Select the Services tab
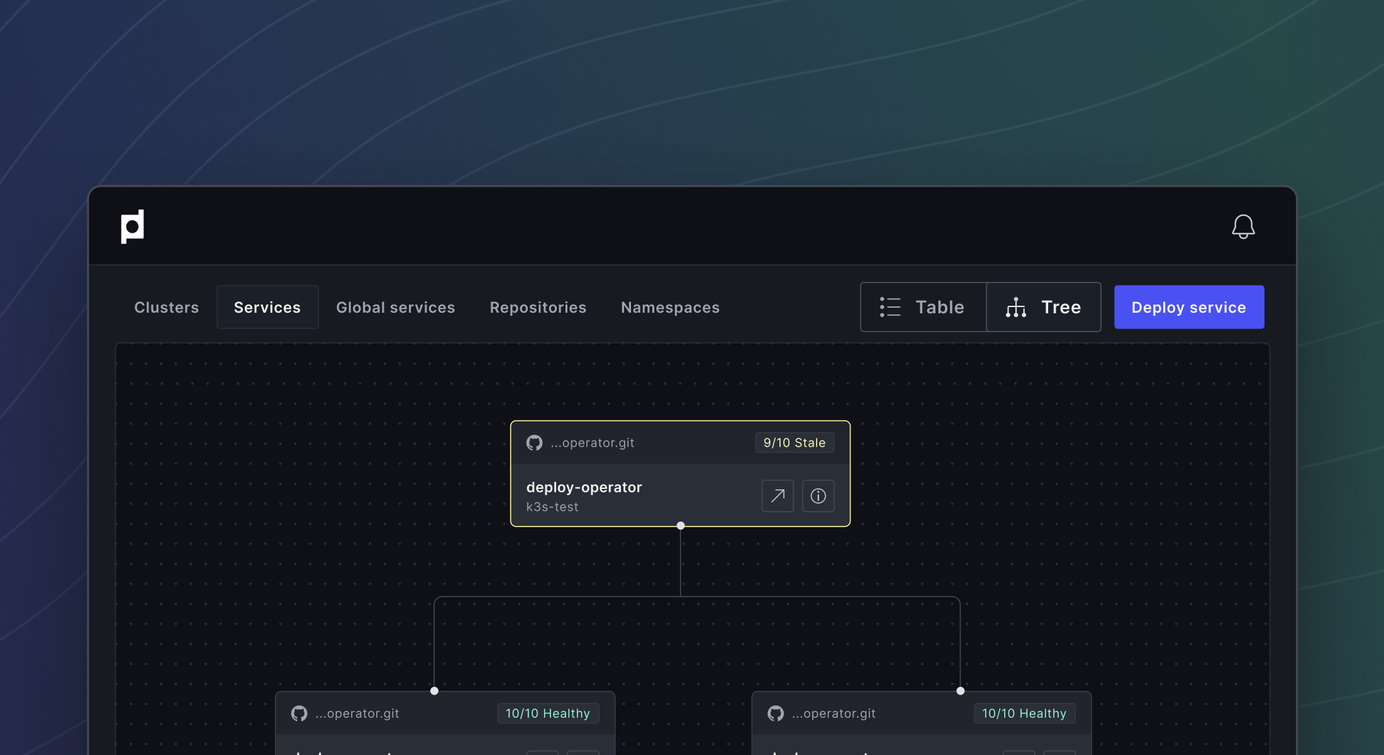The image size is (1384, 755). tap(267, 307)
